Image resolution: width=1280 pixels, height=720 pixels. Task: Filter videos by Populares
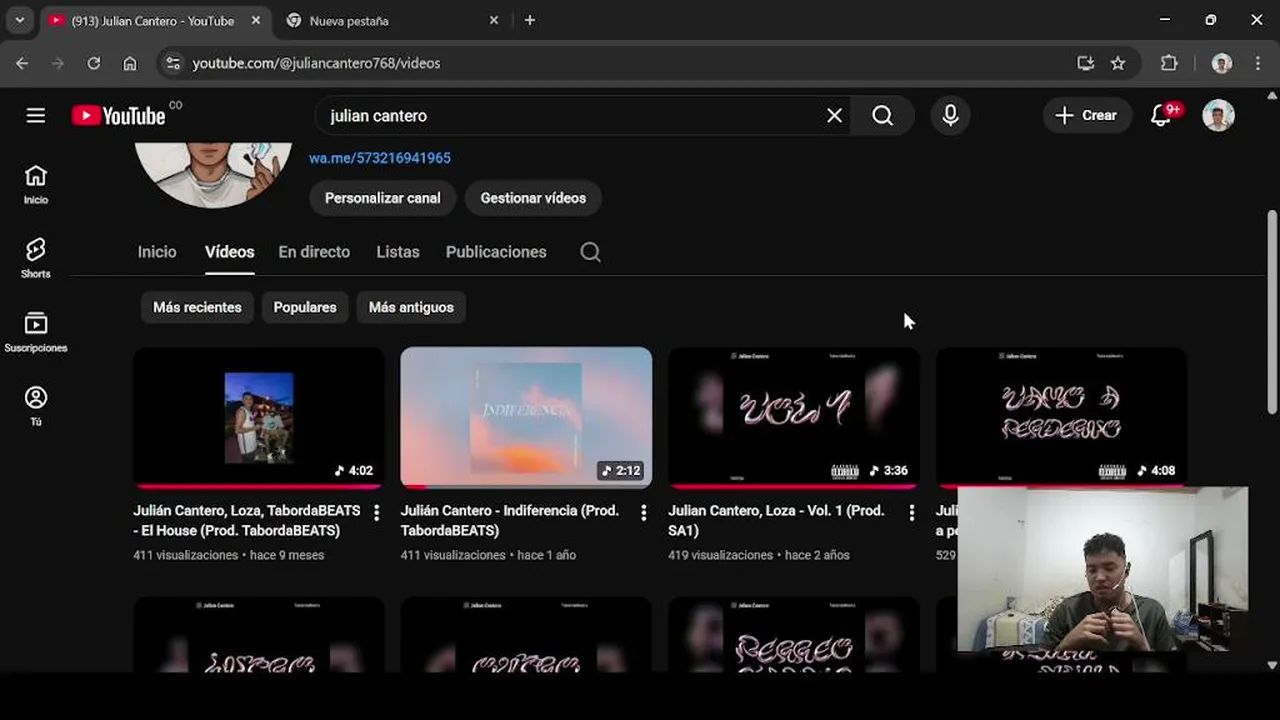click(305, 307)
